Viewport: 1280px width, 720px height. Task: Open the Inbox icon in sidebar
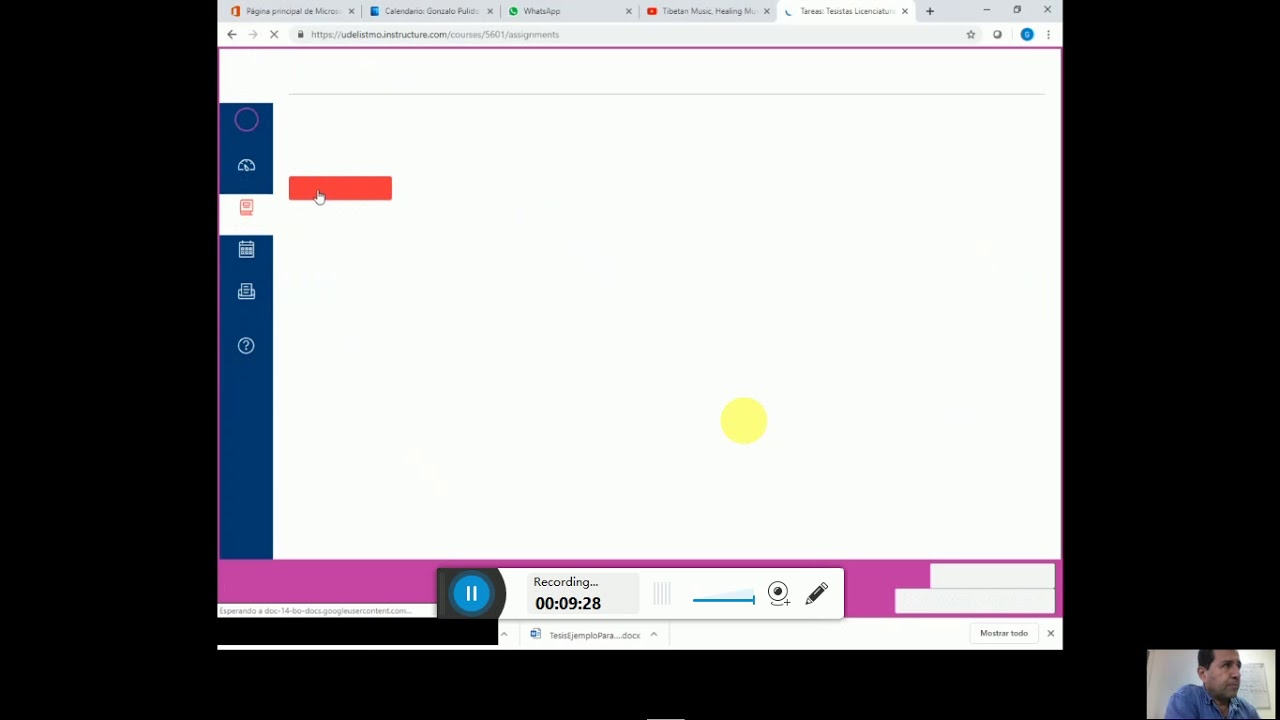[x=246, y=291]
